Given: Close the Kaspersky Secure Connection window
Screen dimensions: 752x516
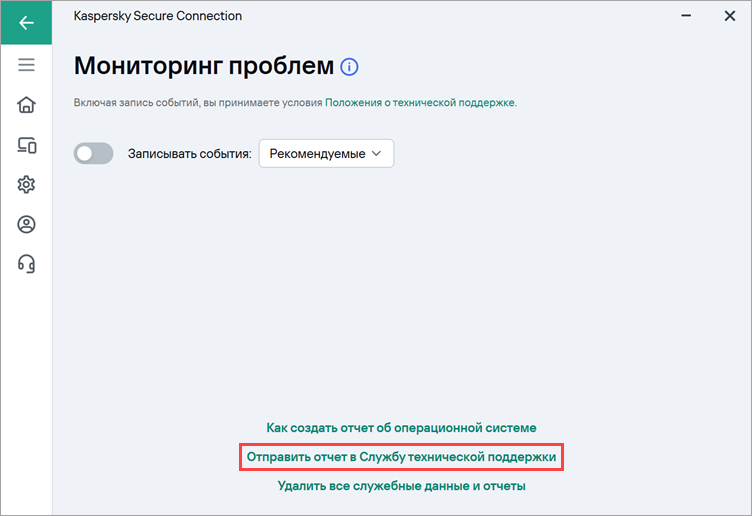Looking at the screenshot, I should point(730,16).
